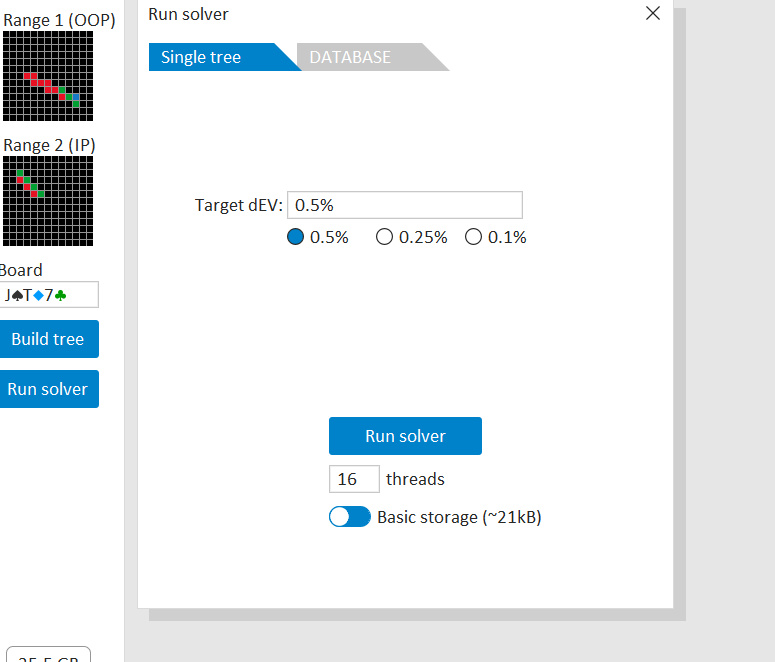Close the Run solver dialog
775x662 pixels.
pos(653,14)
